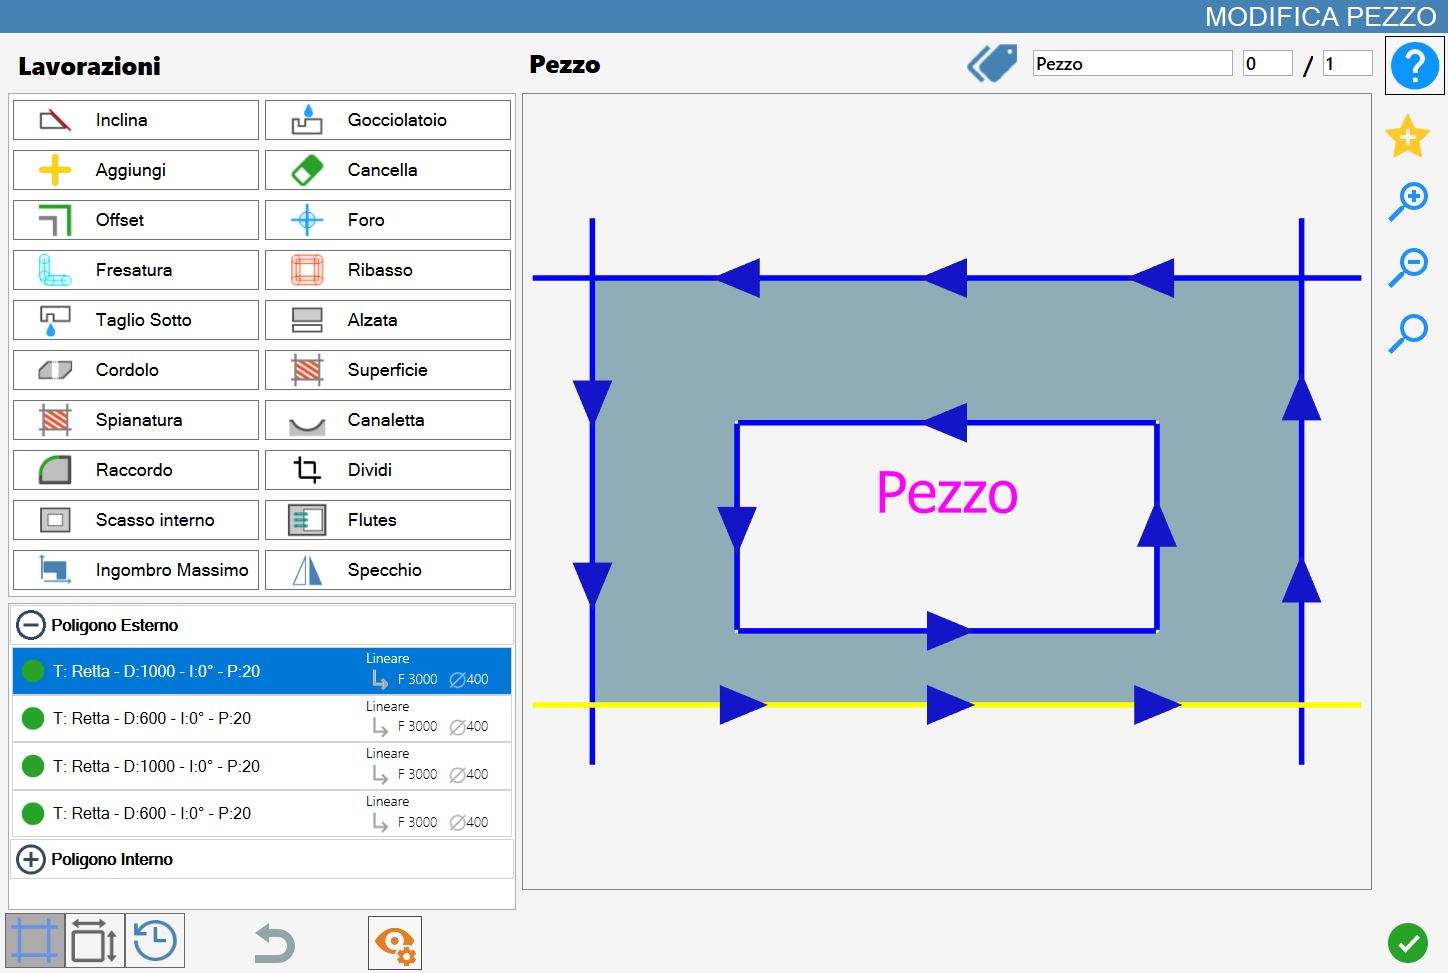The height and width of the screenshot is (973, 1448).
Task: Click the Gocciolatoio button
Action: pyautogui.click(x=388, y=120)
